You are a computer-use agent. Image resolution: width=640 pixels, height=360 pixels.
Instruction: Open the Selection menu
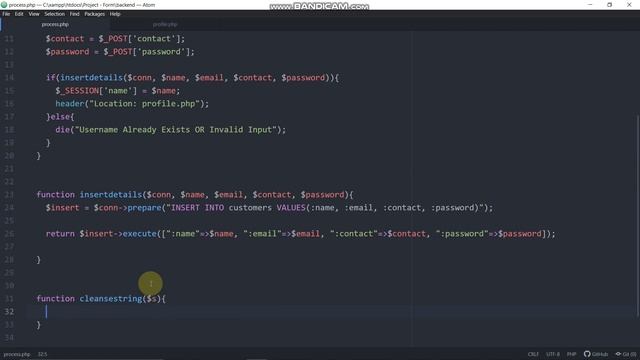tap(55, 14)
